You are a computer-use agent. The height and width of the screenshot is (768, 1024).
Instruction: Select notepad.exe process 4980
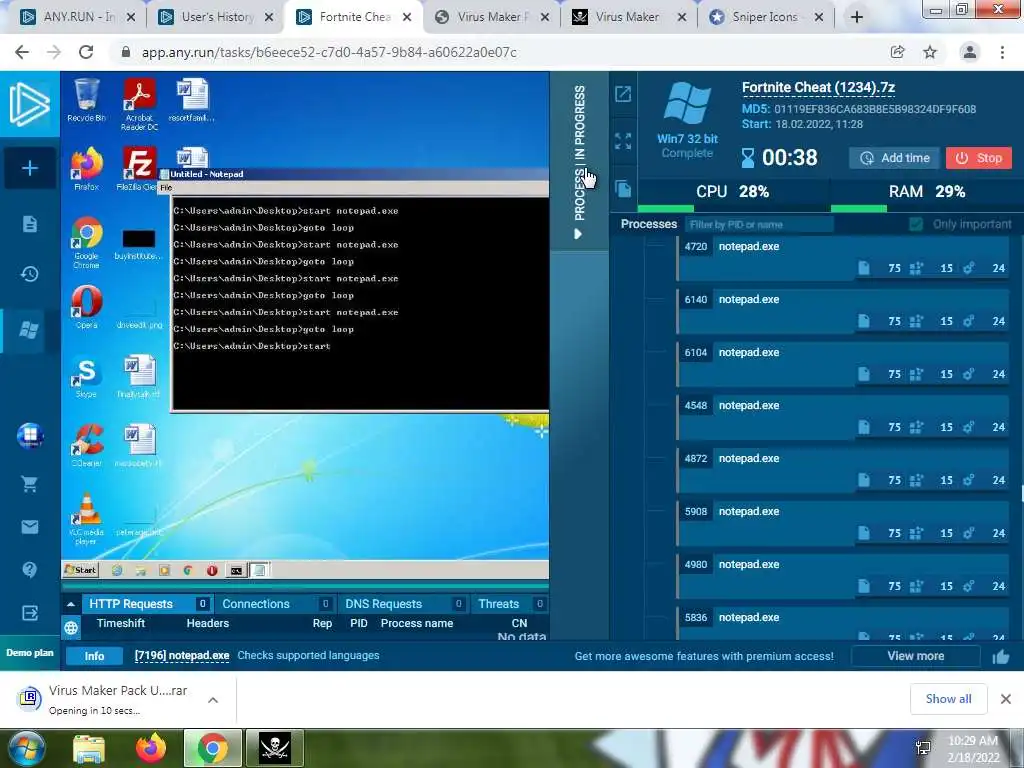pos(843,577)
